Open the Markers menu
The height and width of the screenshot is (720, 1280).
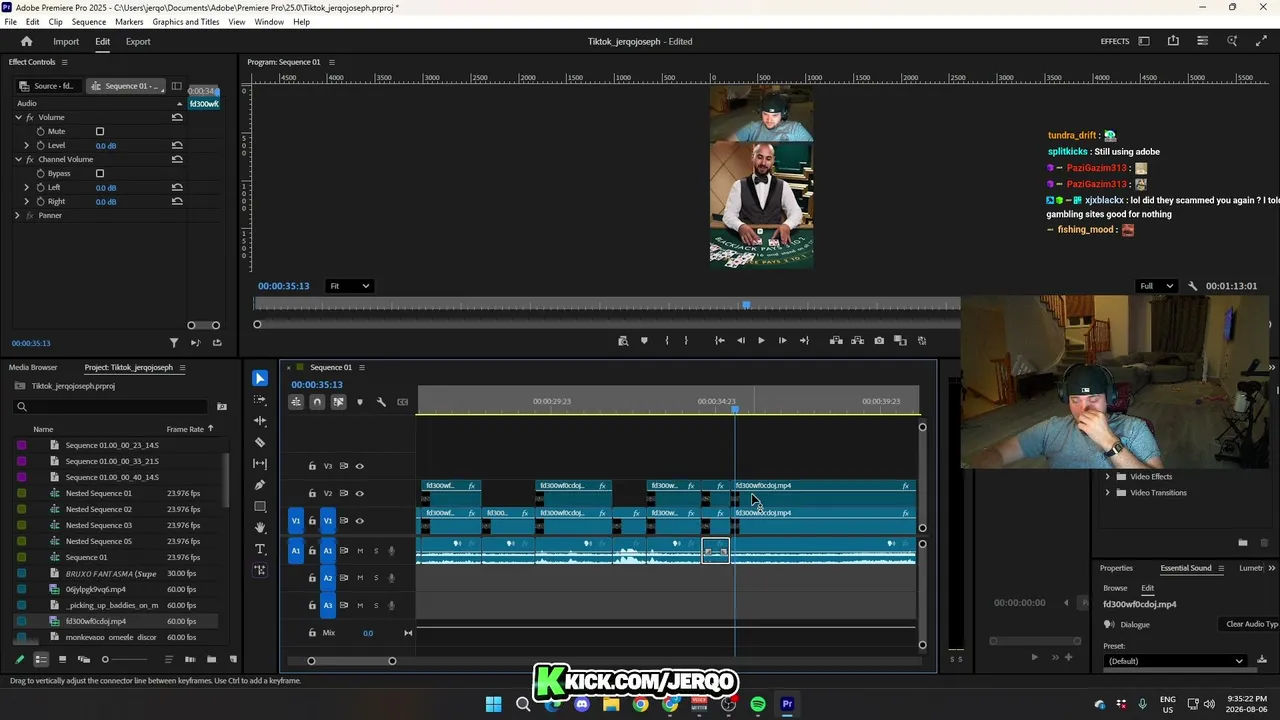129,22
